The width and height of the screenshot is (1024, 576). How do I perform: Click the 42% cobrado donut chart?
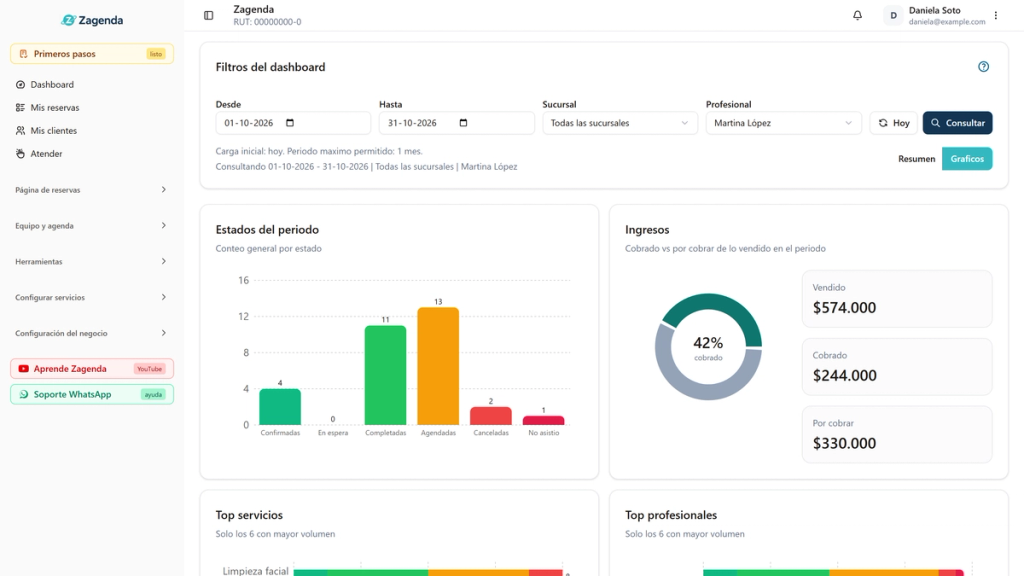coord(709,347)
